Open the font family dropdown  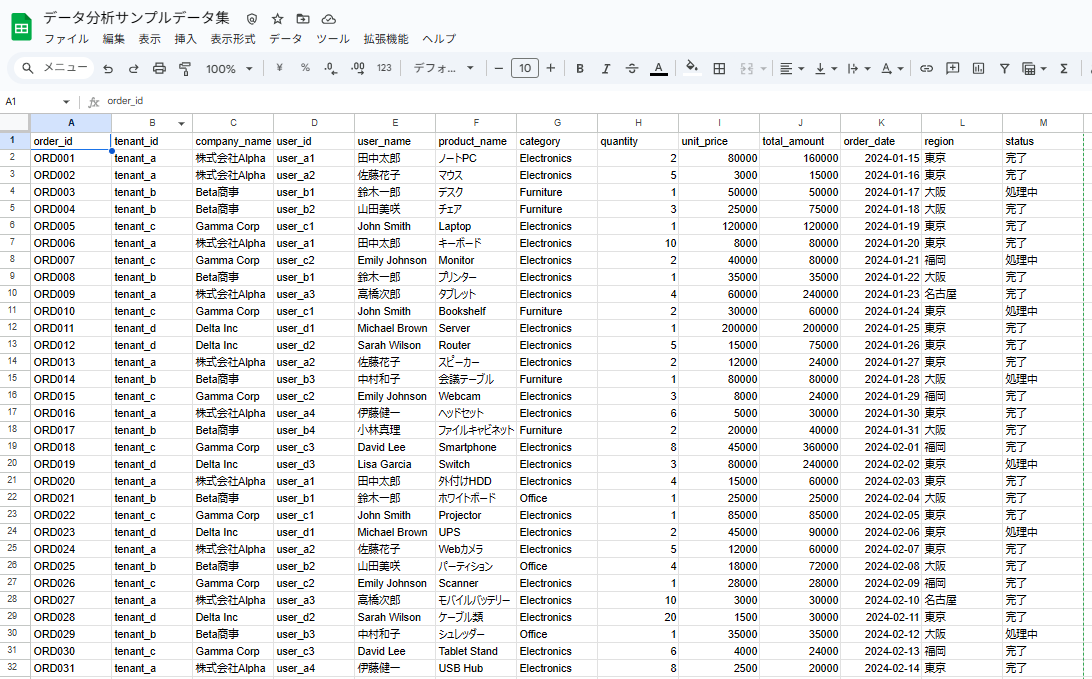(444, 69)
